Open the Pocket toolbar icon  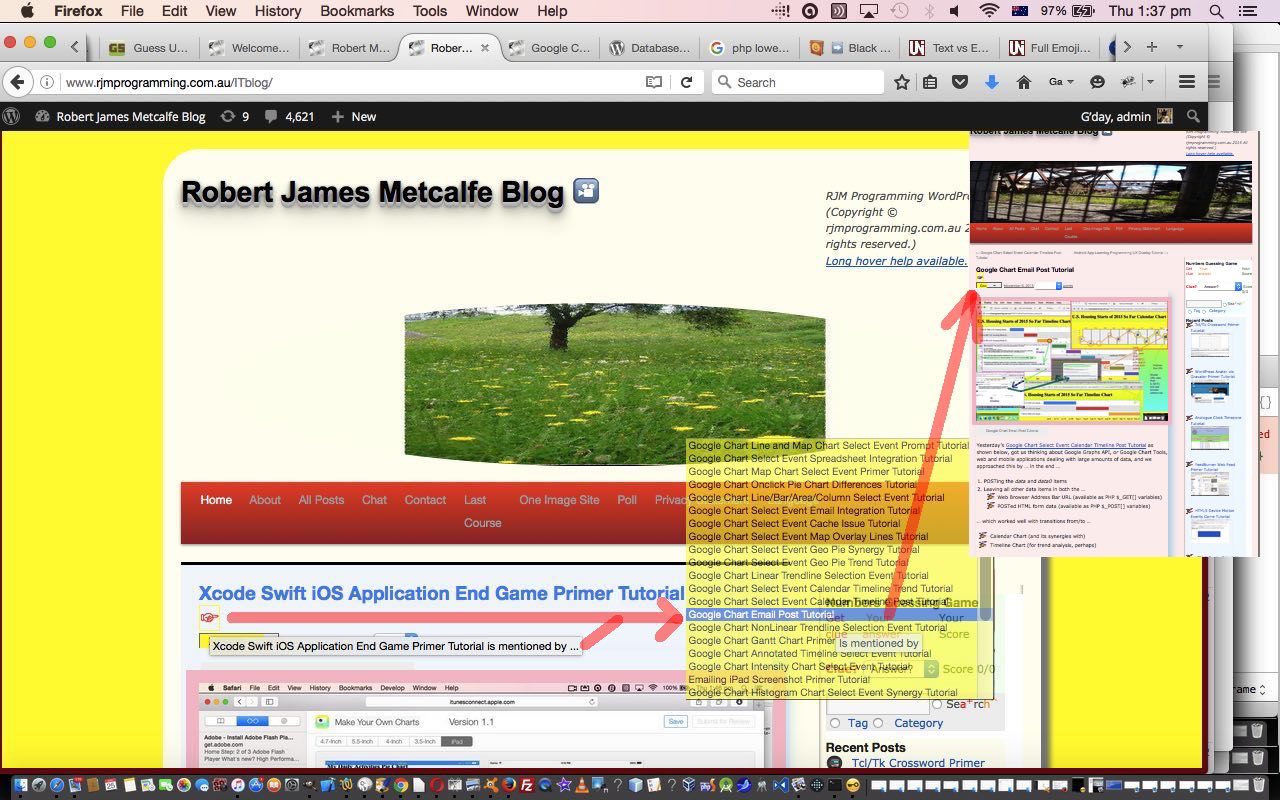[960, 82]
